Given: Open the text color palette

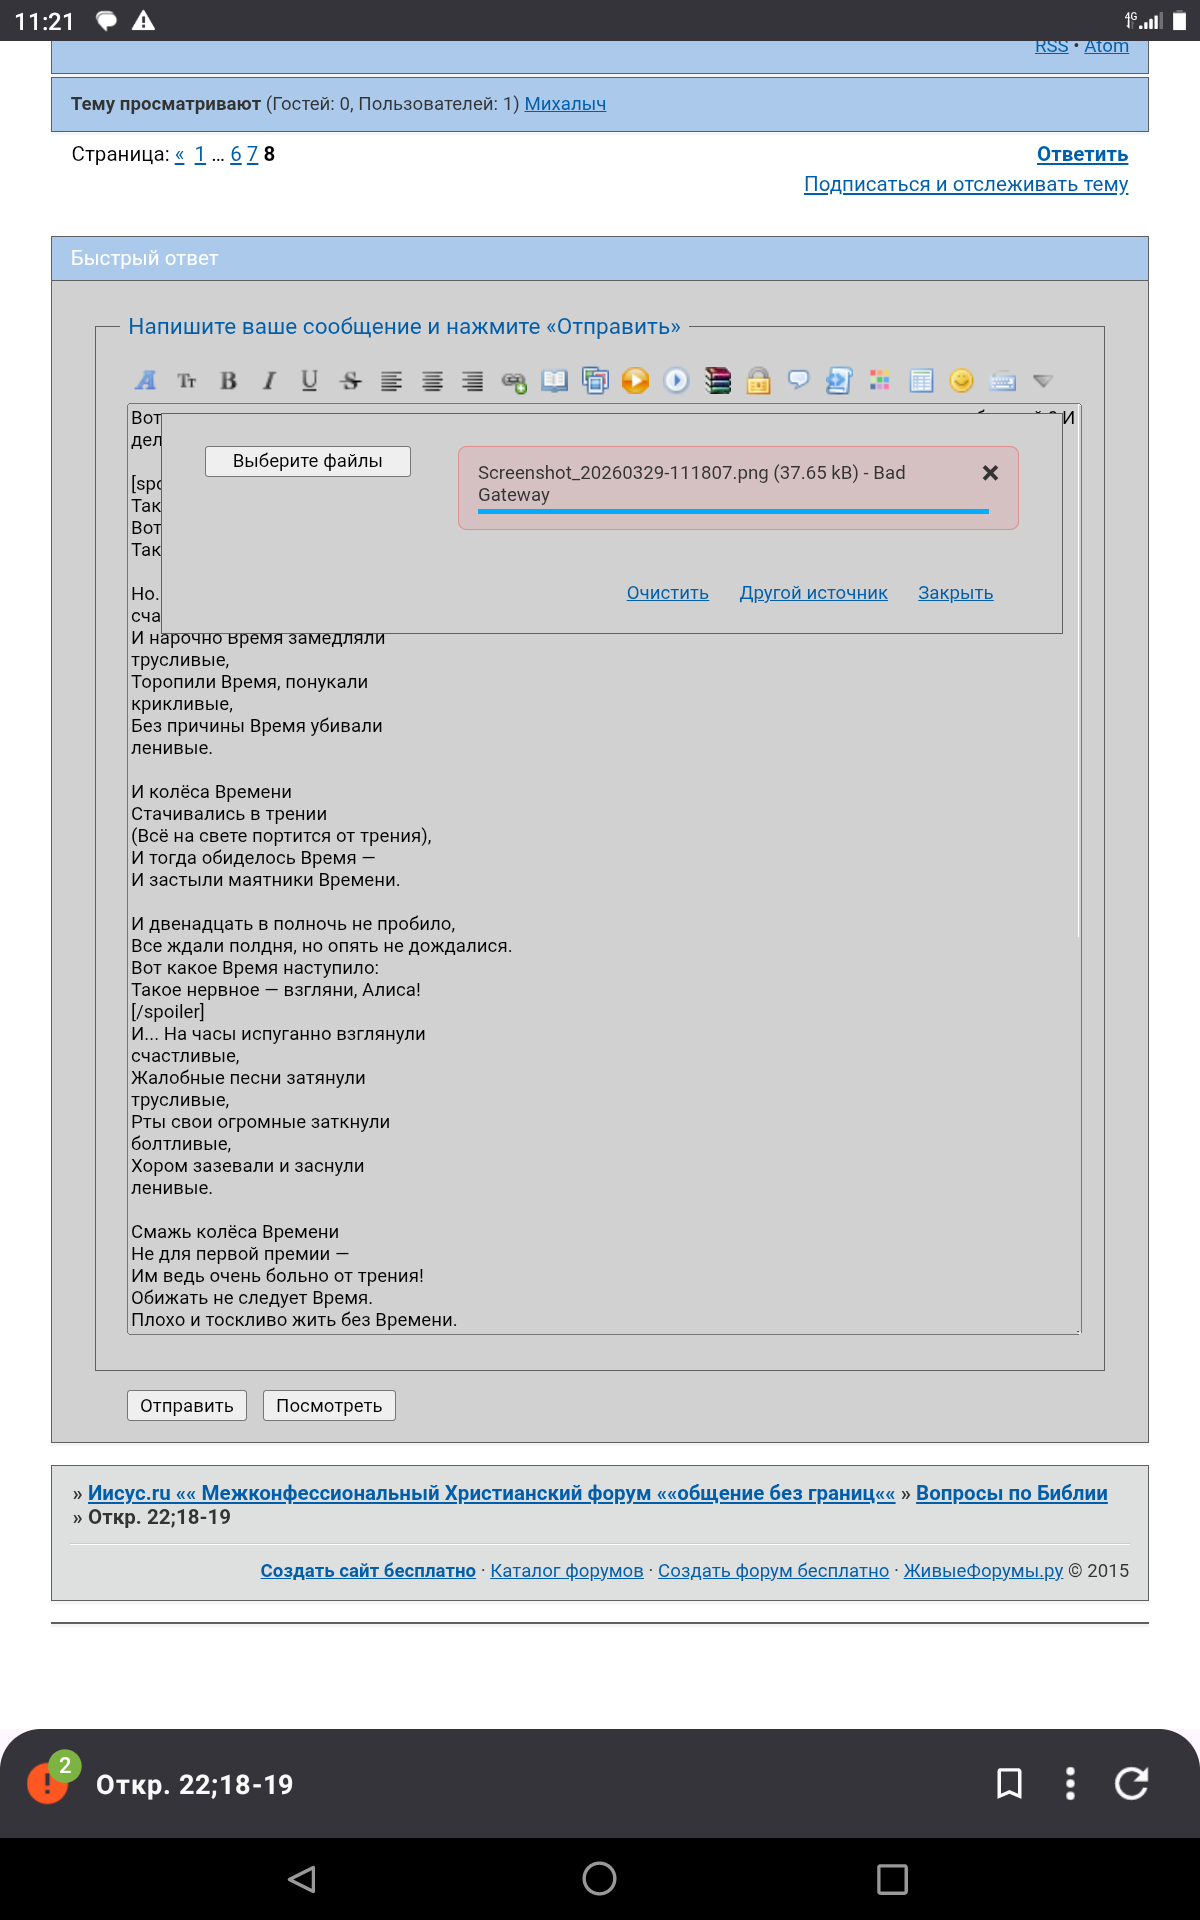Looking at the screenshot, I should 880,381.
